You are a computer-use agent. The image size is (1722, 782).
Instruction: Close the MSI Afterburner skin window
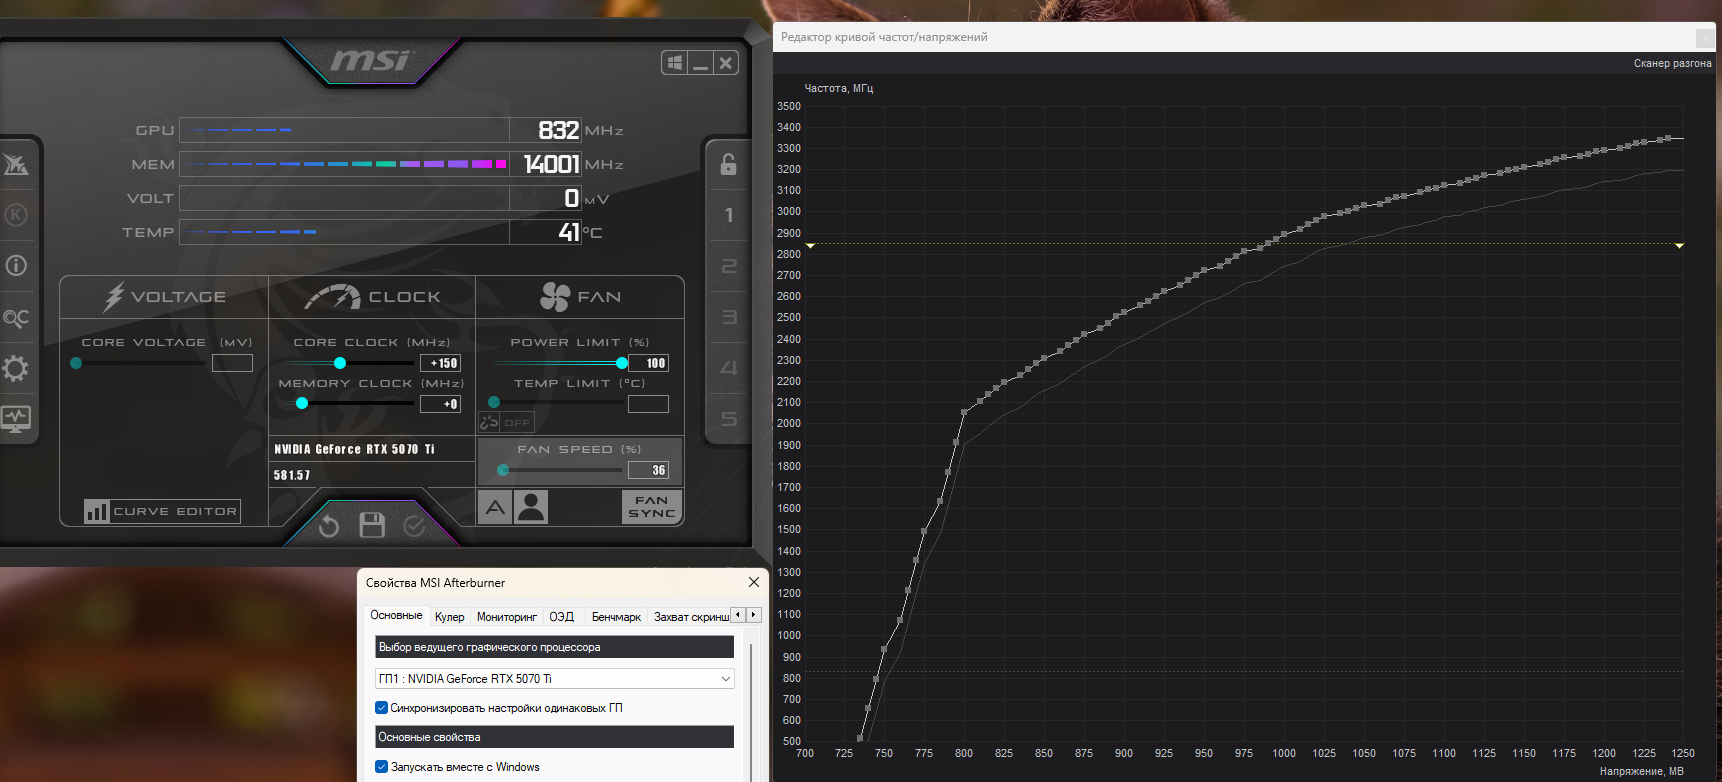tap(726, 63)
